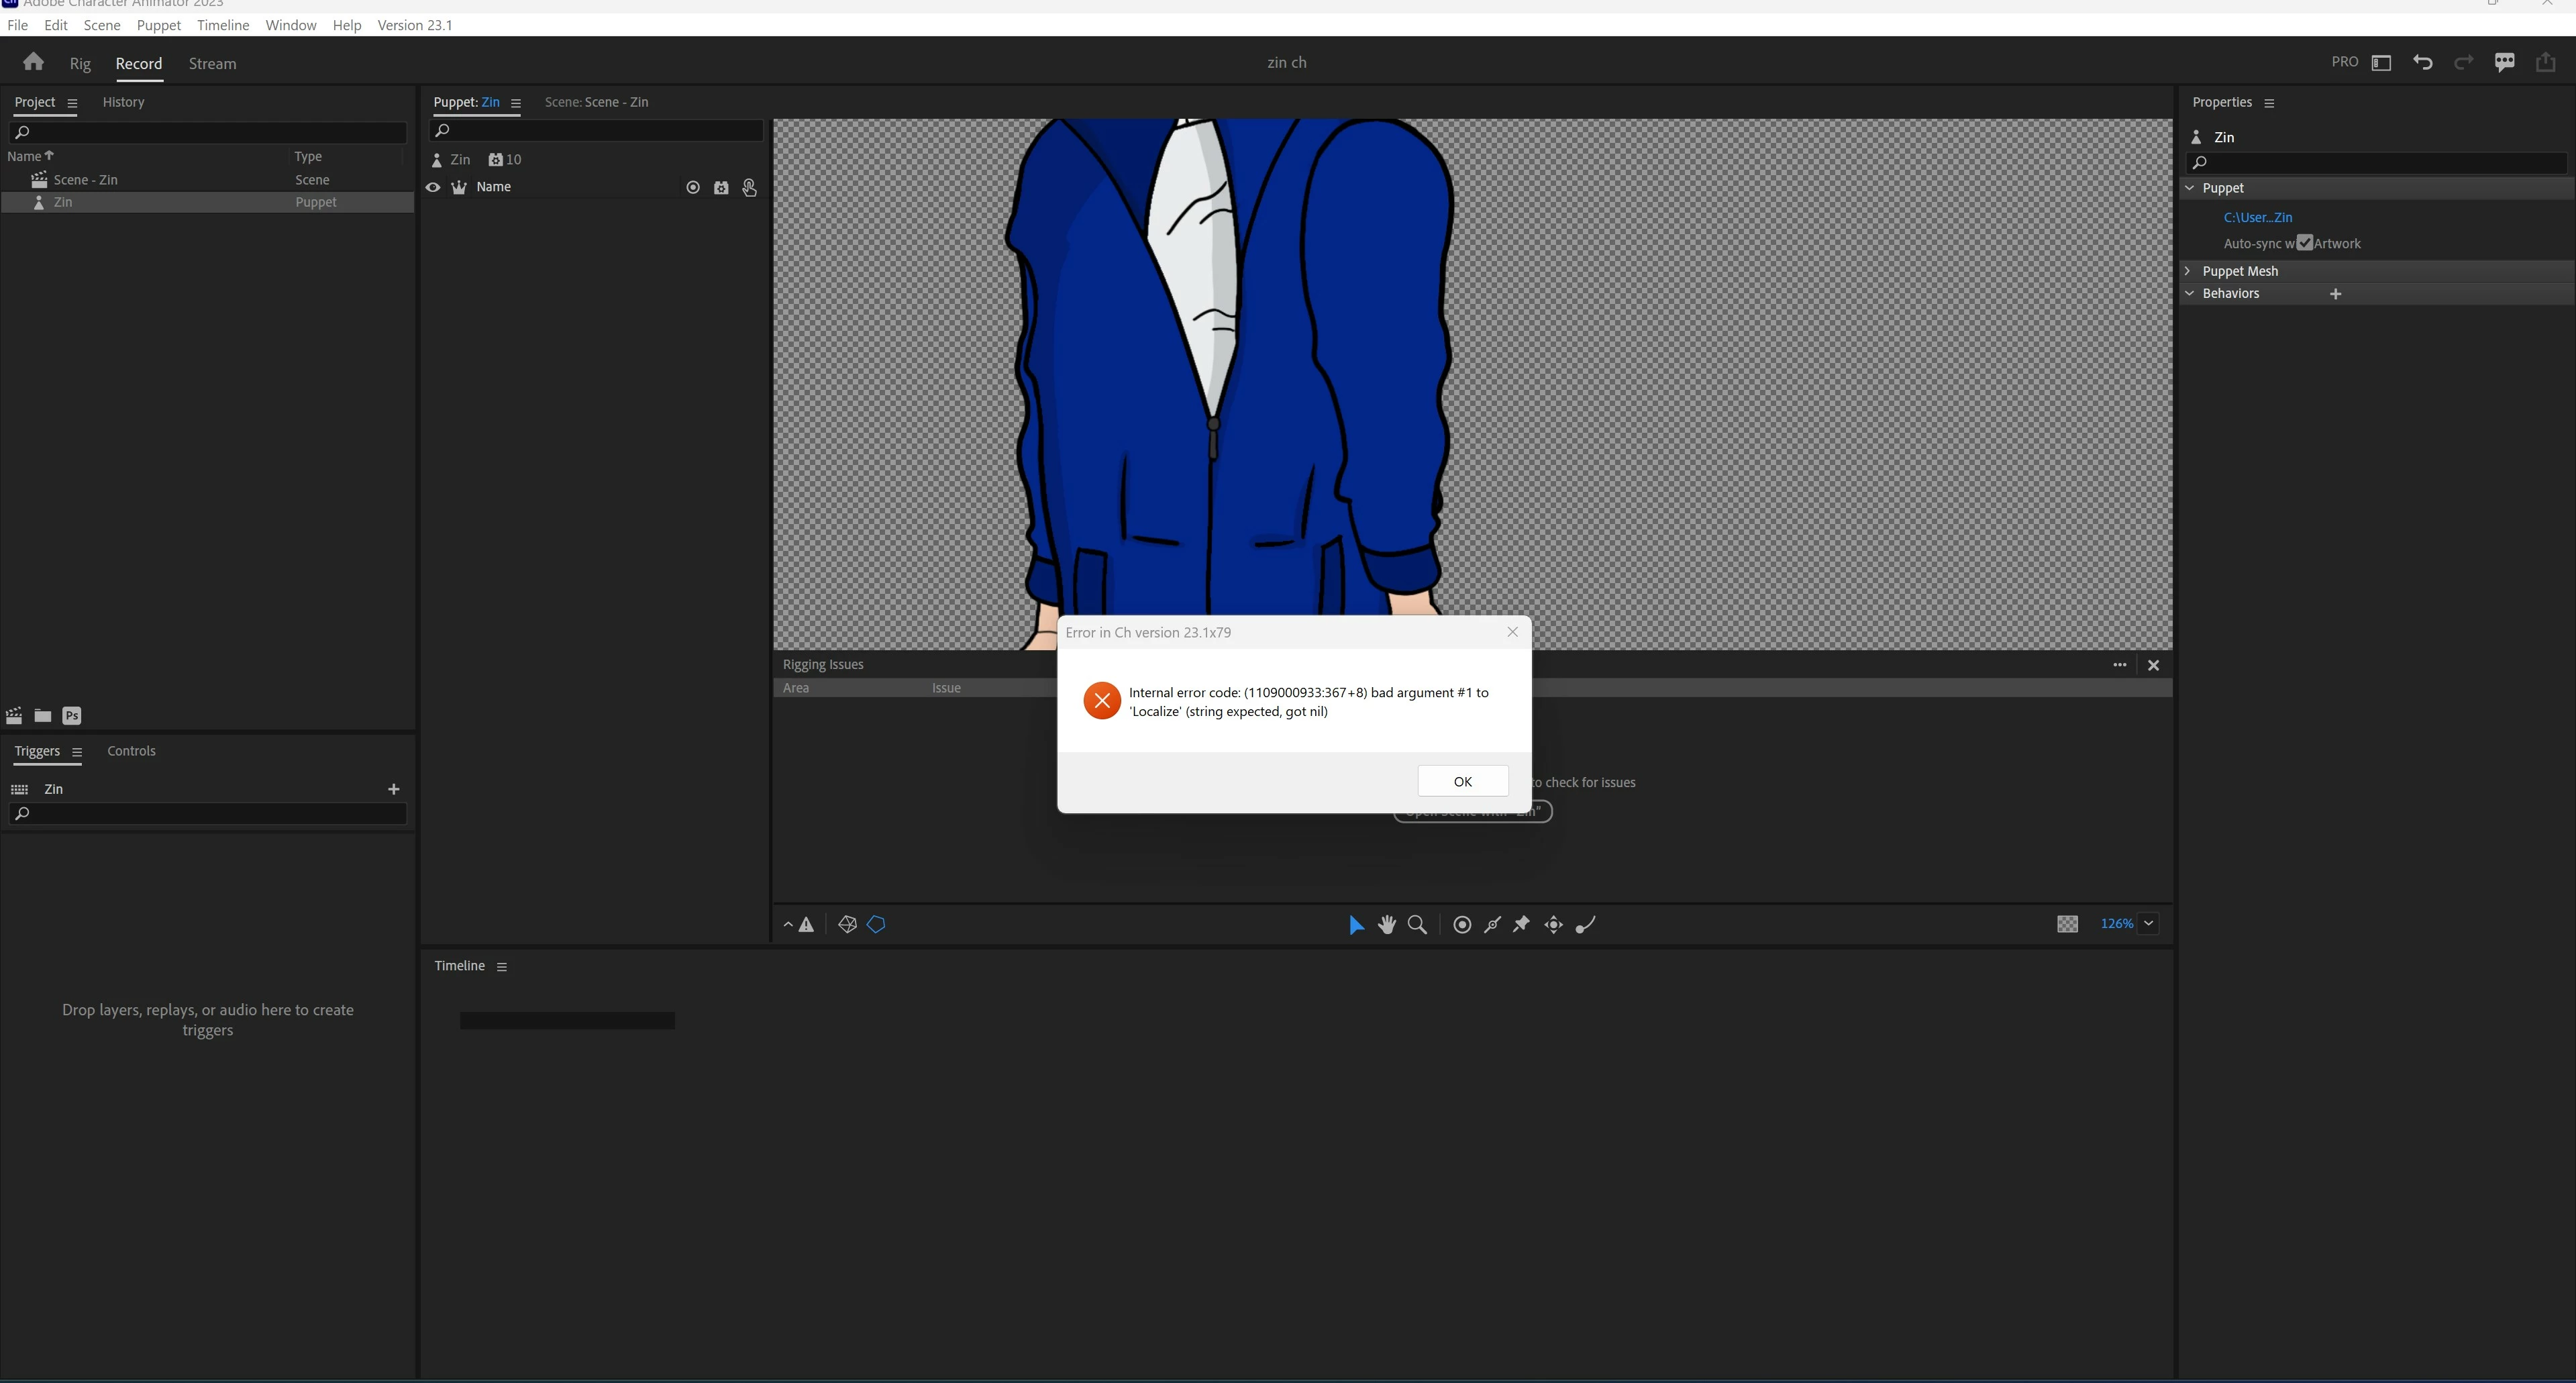Click the Photoshop import icon
This screenshot has height=1383, width=2576.
pyautogui.click(x=71, y=716)
